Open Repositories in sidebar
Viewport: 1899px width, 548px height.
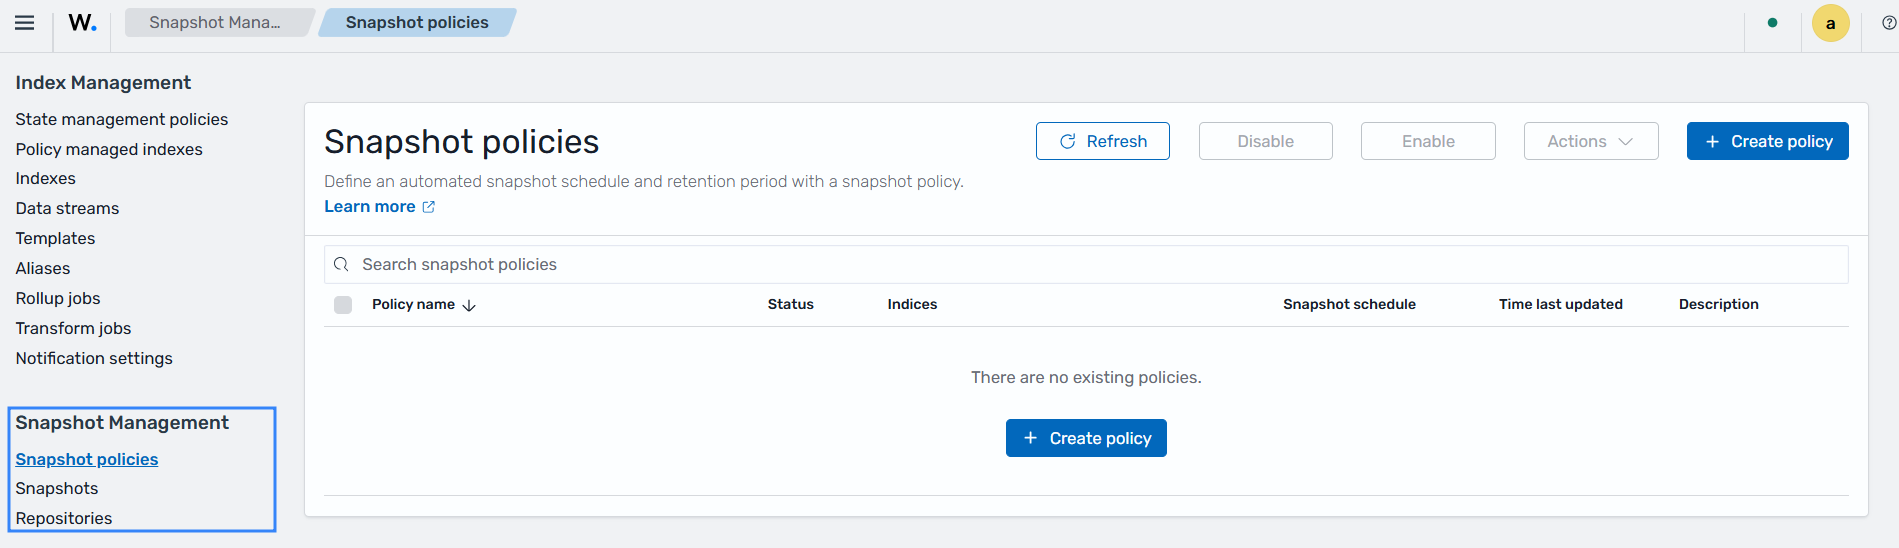click(x=64, y=518)
